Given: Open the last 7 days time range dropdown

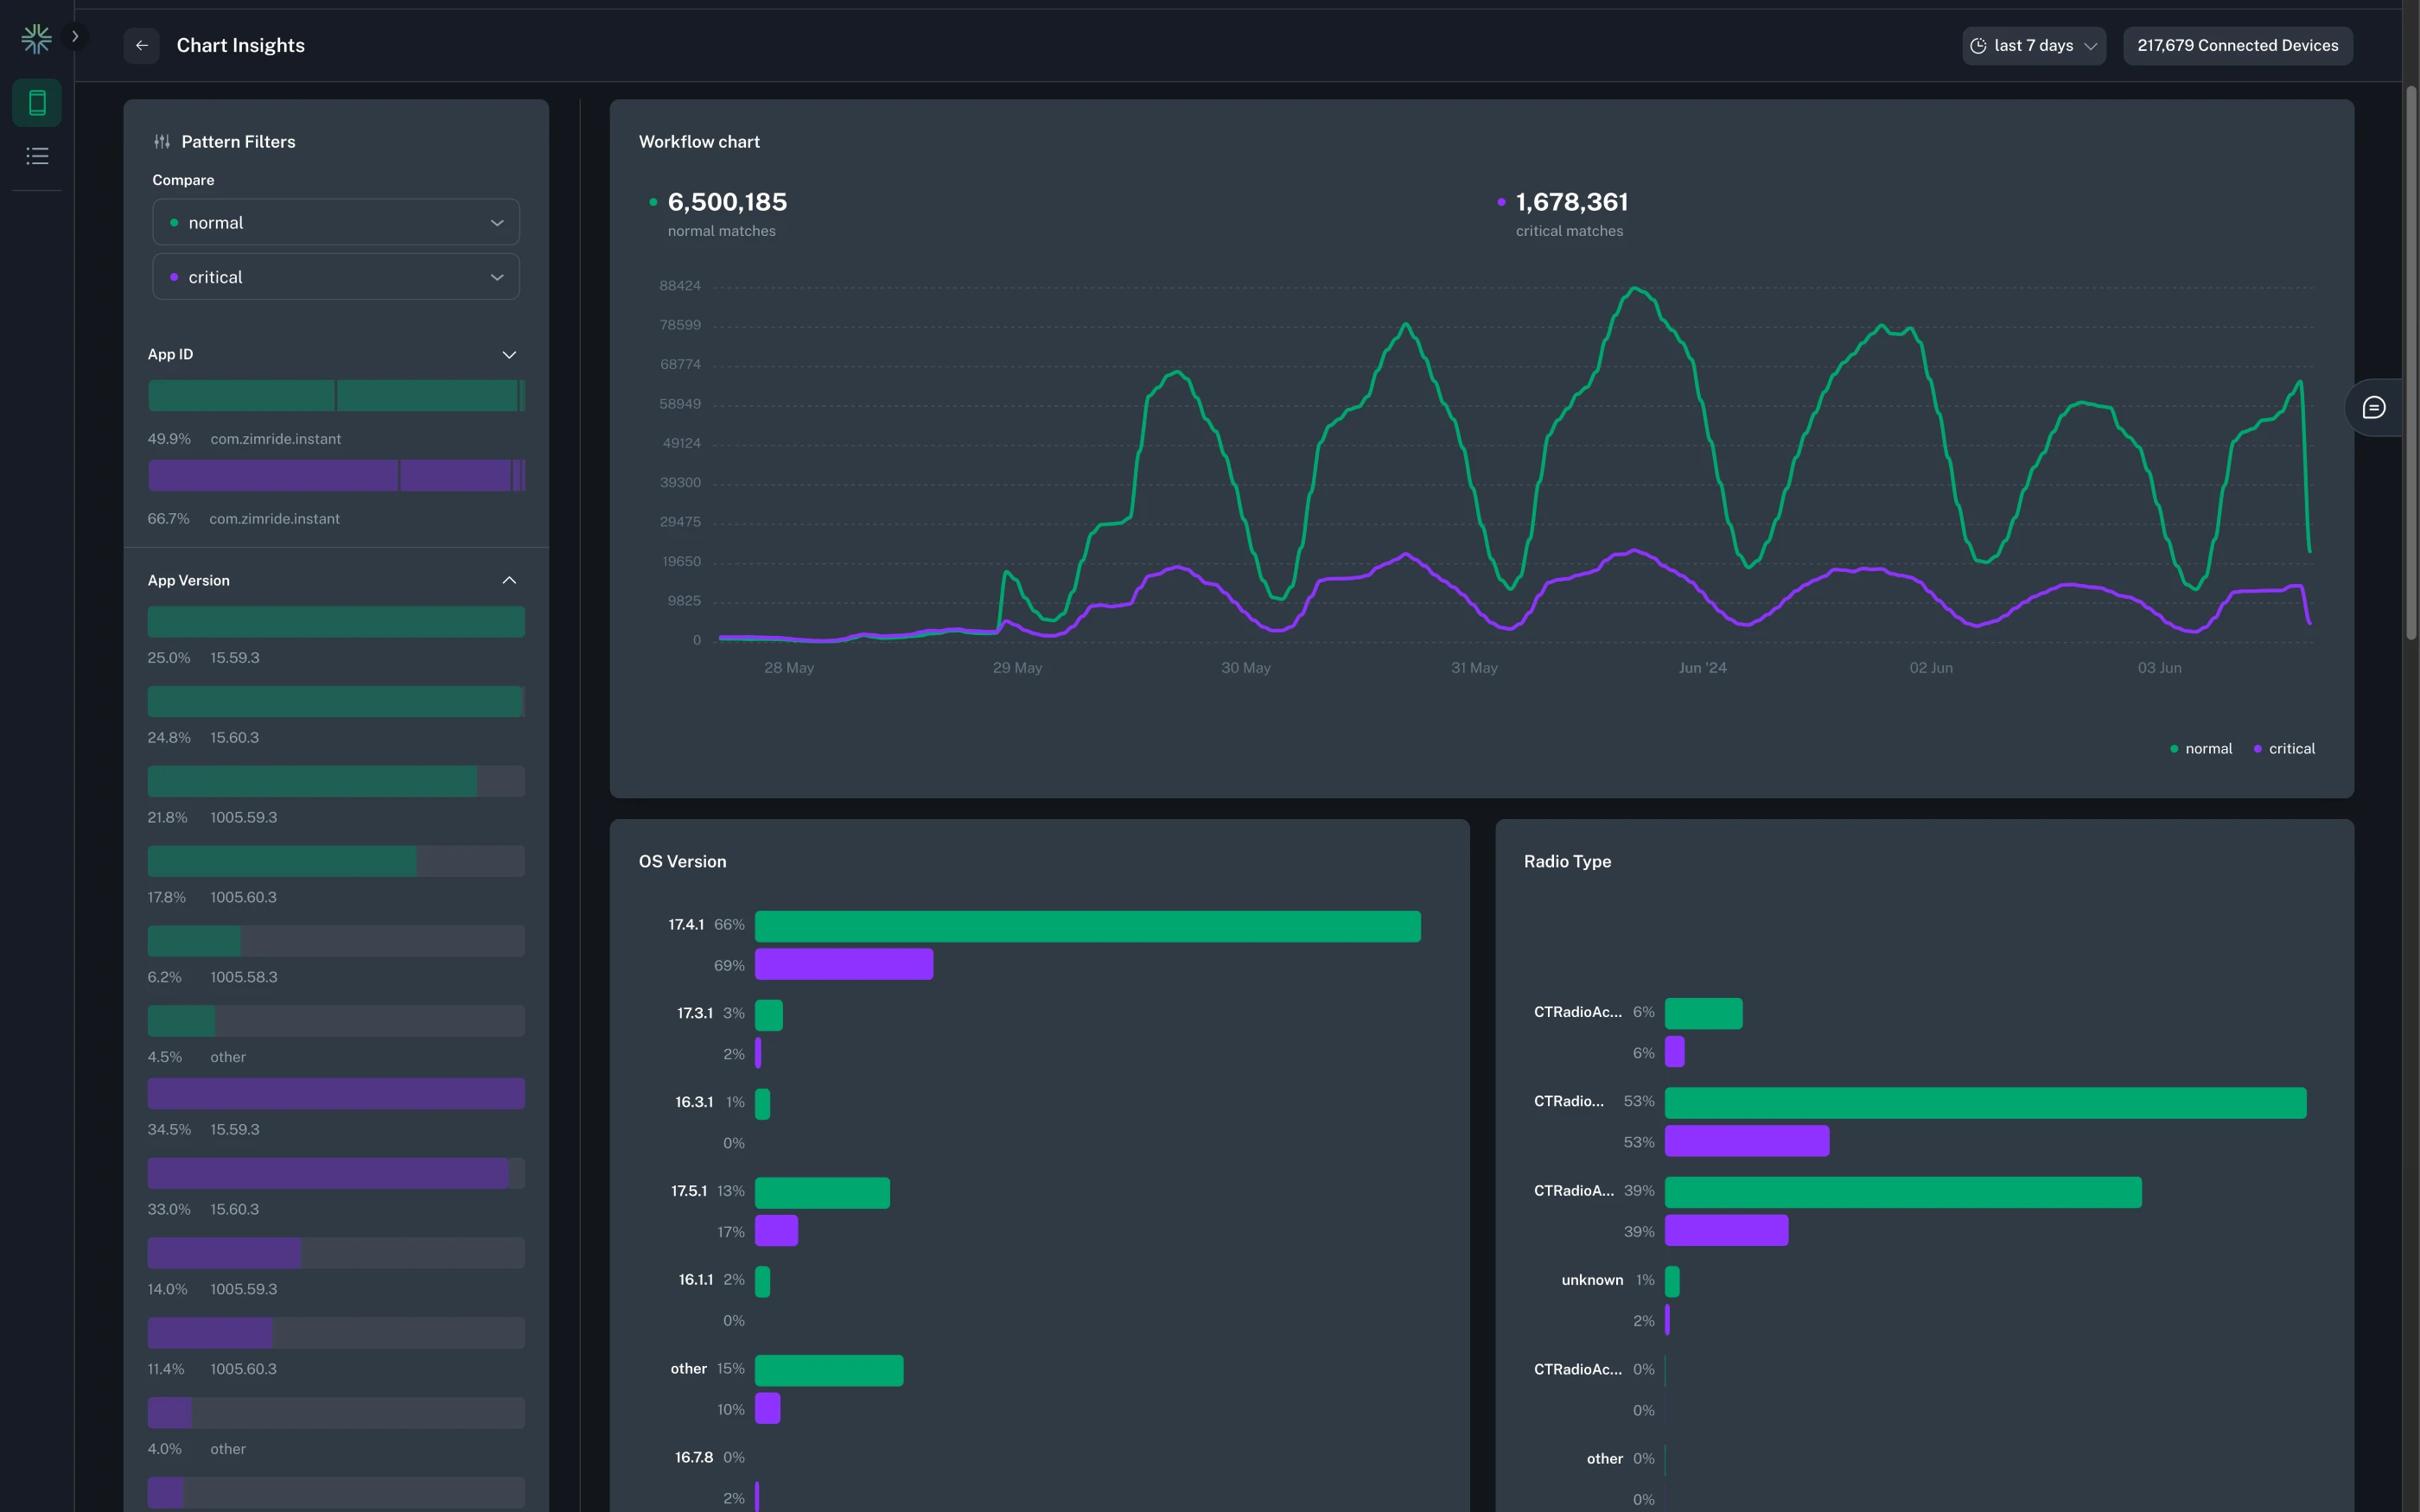Looking at the screenshot, I should (2034, 45).
